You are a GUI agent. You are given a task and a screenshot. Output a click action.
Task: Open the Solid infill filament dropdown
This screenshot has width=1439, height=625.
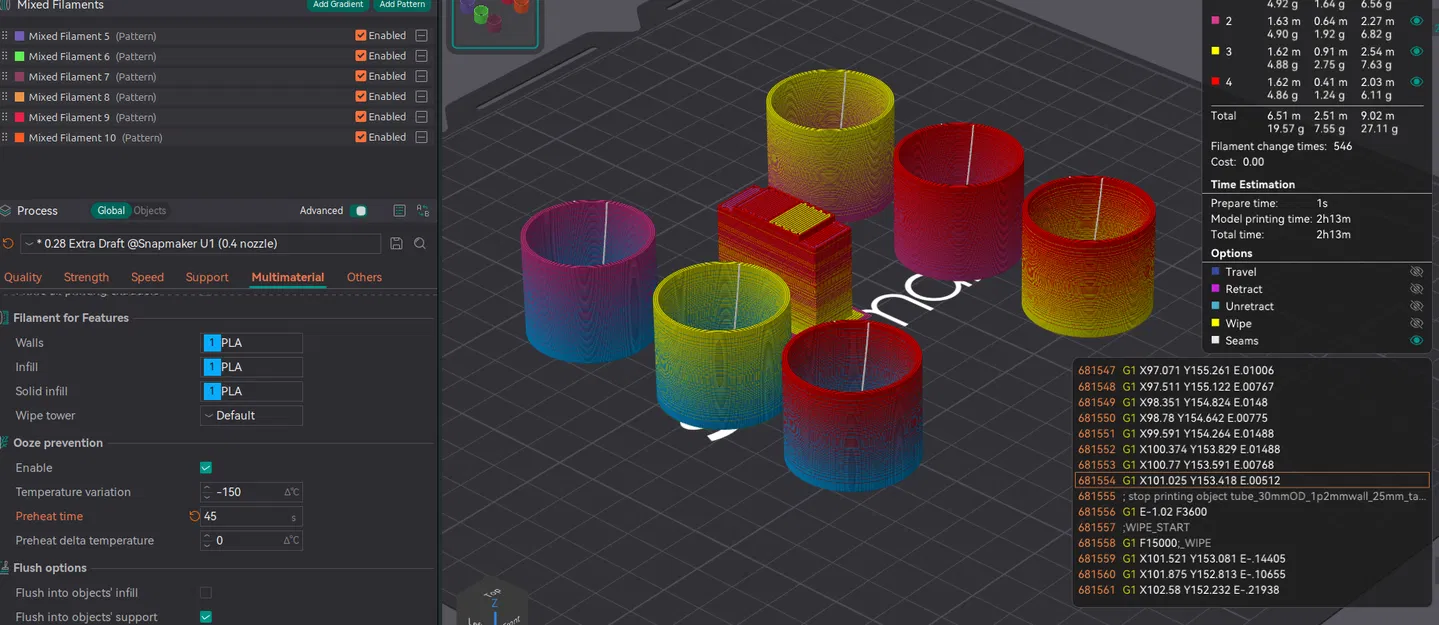click(x=252, y=391)
